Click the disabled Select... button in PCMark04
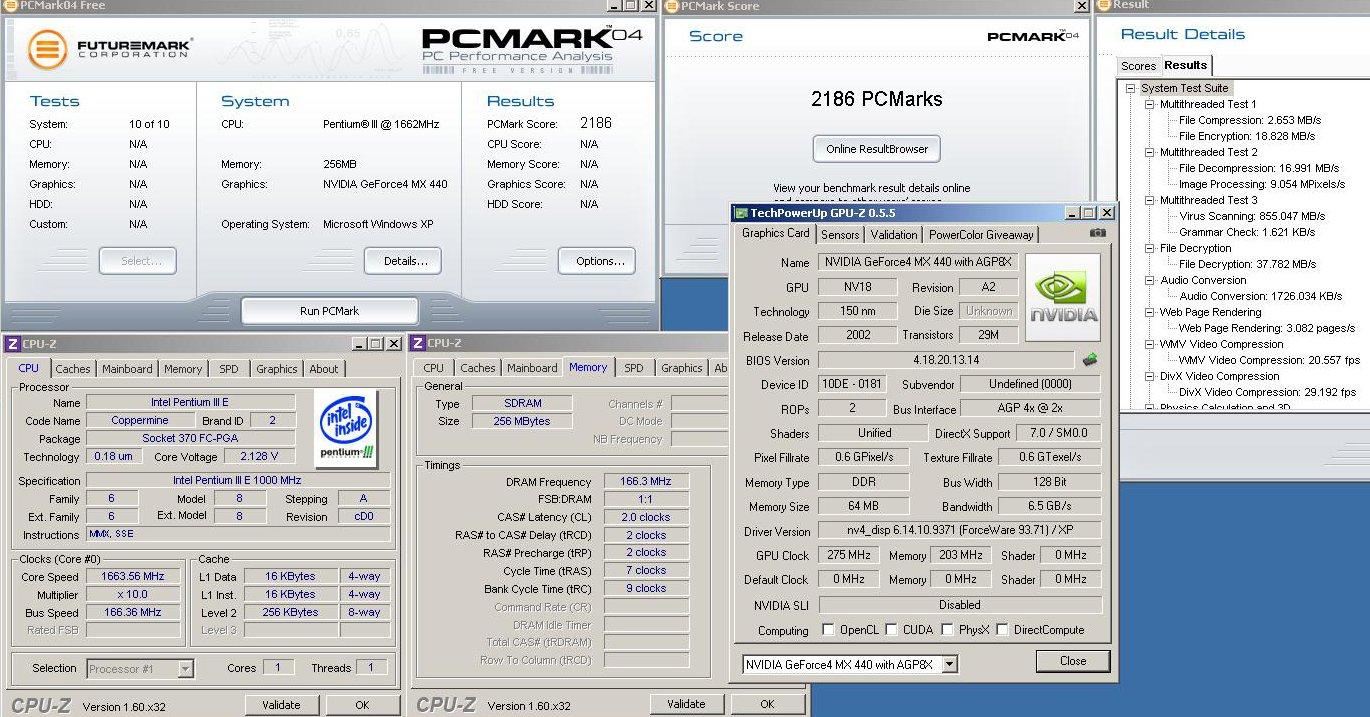The width and height of the screenshot is (1370, 717). (x=138, y=261)
